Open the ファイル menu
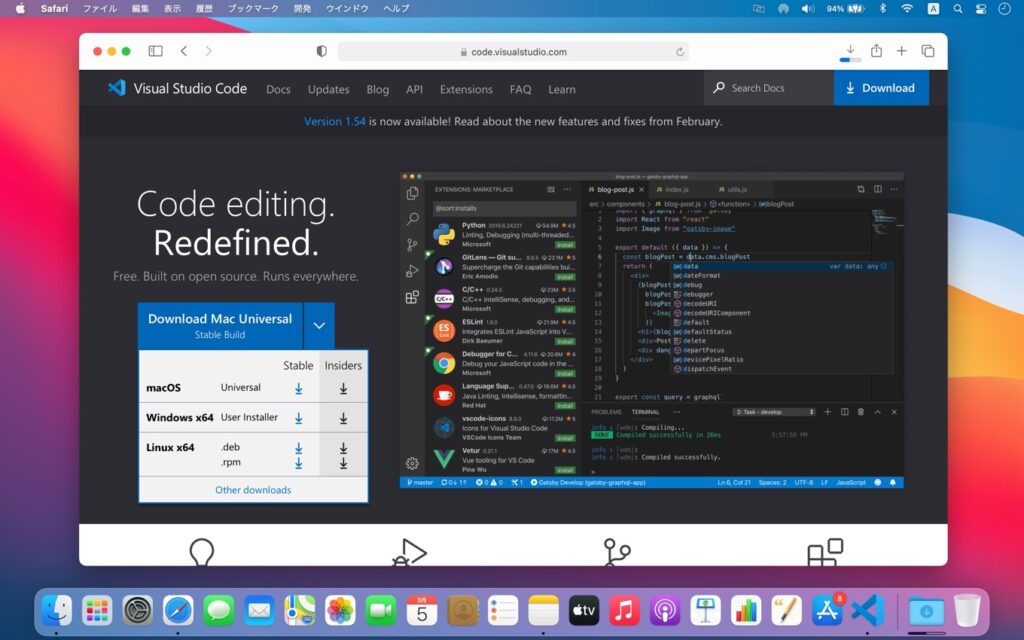Viewport: 1024px width, 640px height. coord(100,8)
